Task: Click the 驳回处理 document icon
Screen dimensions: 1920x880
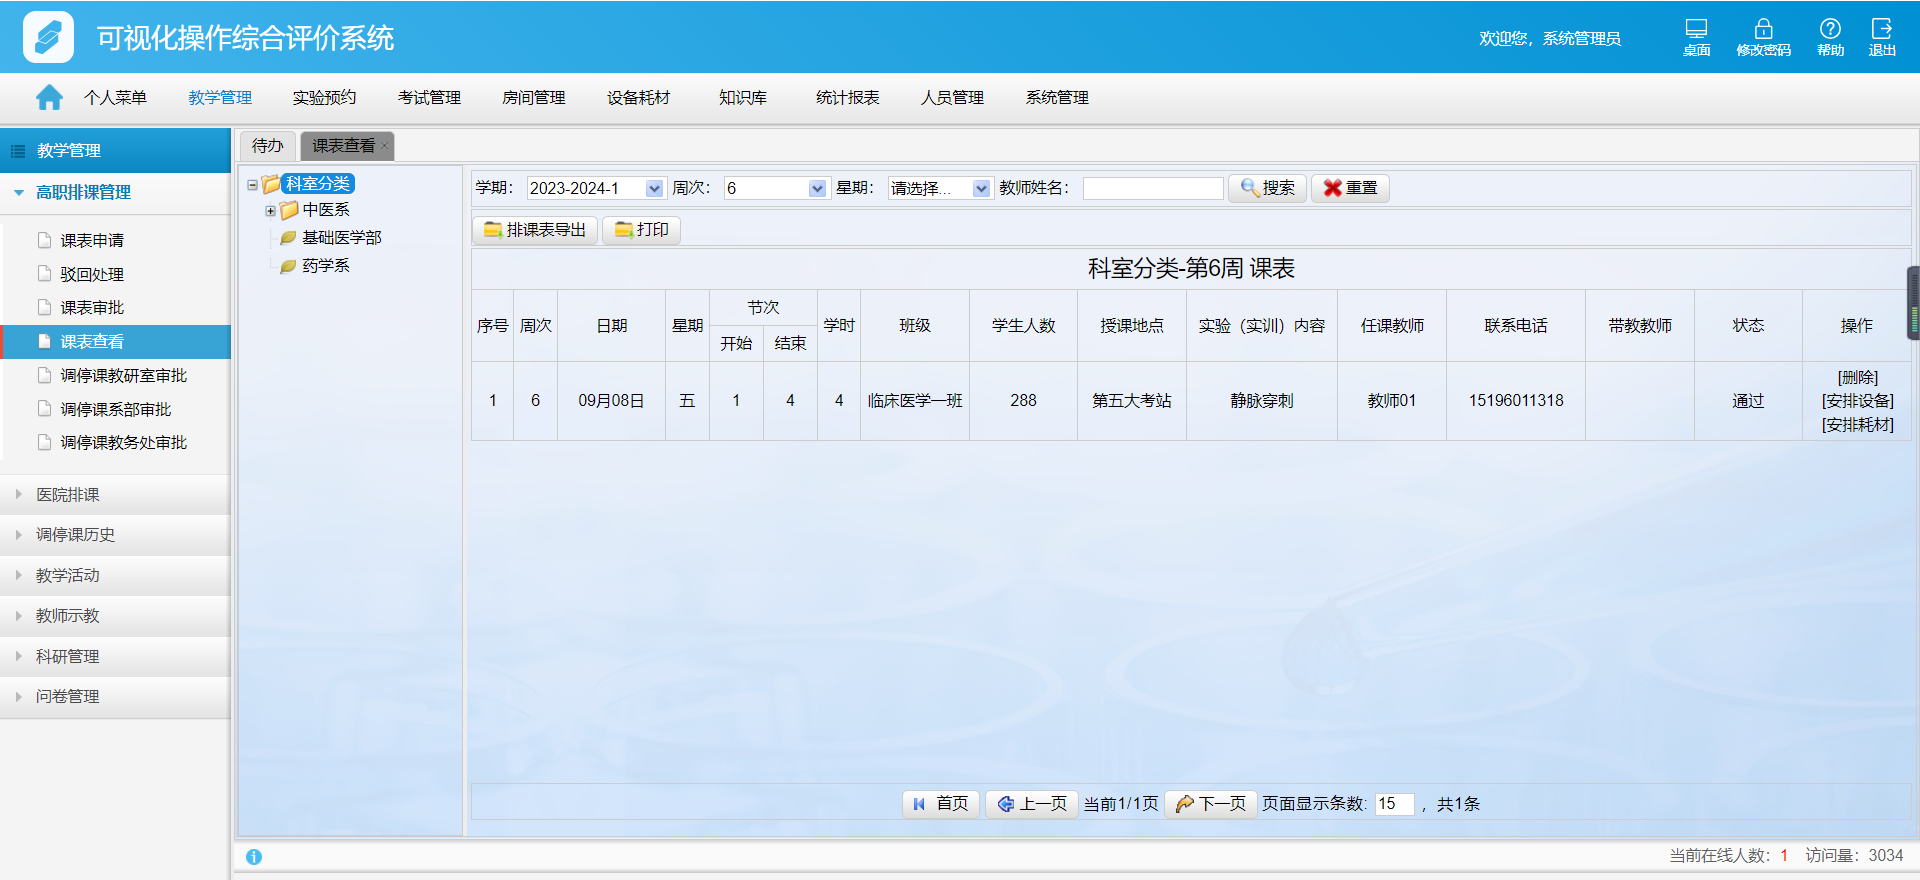Action: tap(44, 273)
